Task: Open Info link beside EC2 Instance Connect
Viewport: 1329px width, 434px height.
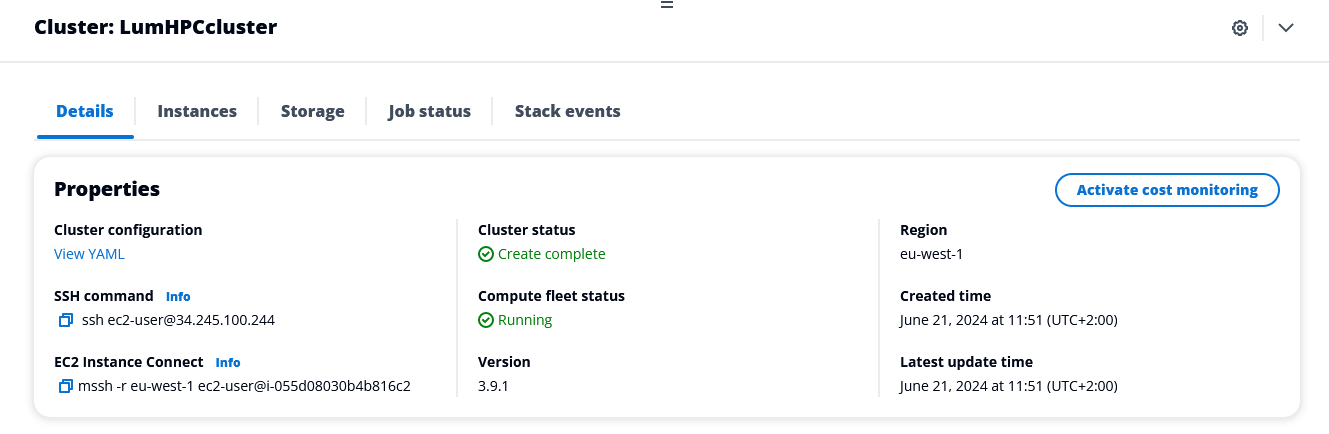Action: point(228,363)
